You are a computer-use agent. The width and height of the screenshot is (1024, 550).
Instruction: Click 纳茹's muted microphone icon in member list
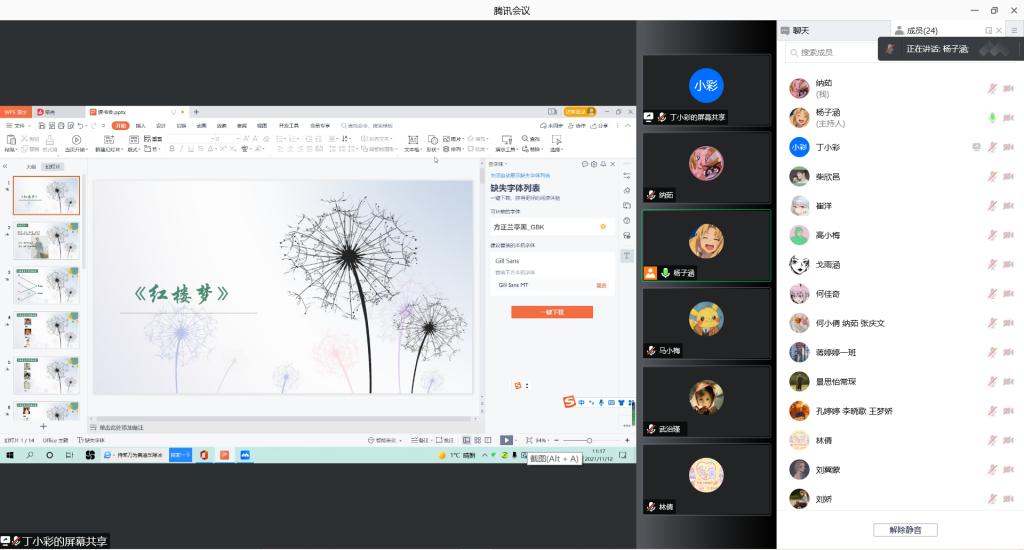click(992, 89)
